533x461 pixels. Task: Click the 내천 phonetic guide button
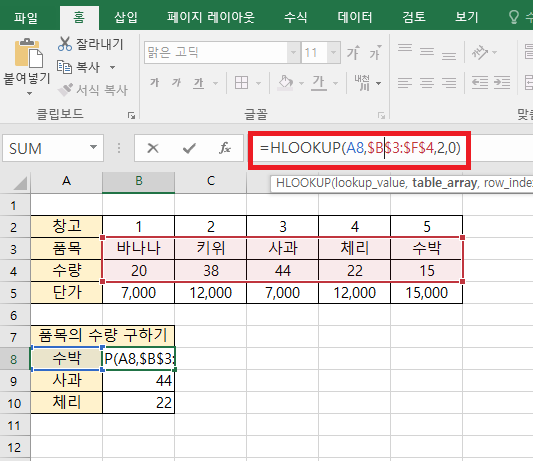tap(362, 83)
